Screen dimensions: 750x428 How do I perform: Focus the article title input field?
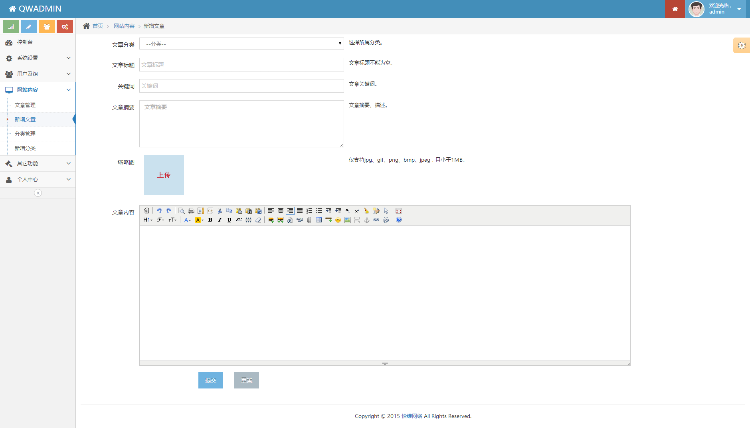tap(242, 65)
